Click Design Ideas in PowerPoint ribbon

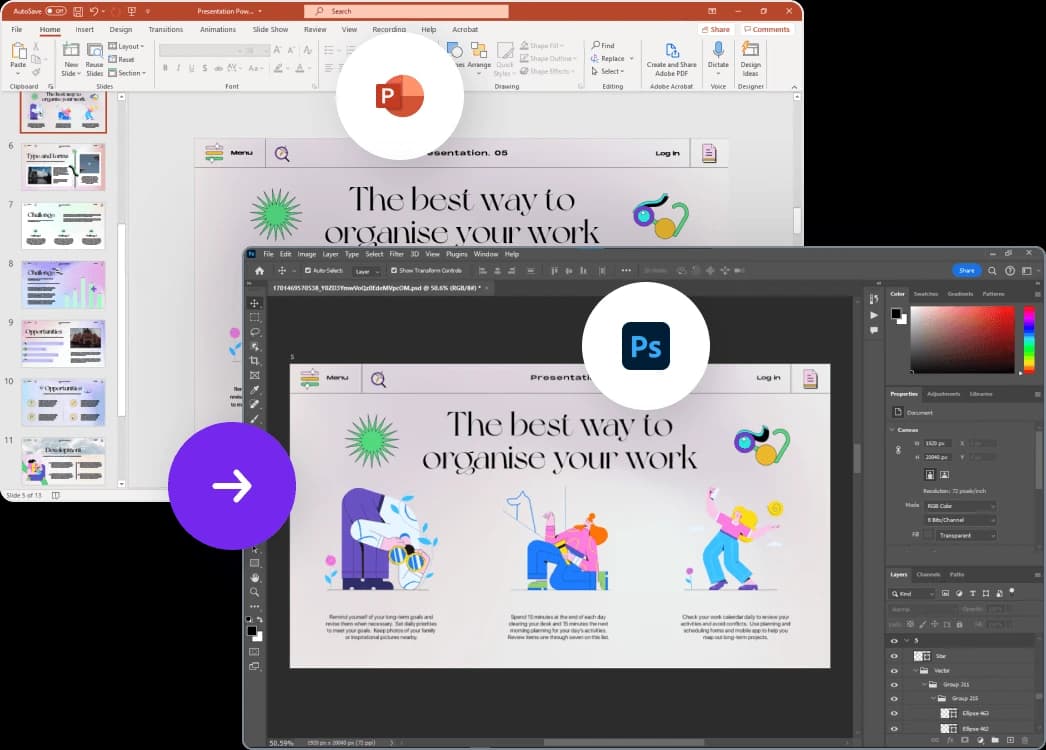[750, 59]
